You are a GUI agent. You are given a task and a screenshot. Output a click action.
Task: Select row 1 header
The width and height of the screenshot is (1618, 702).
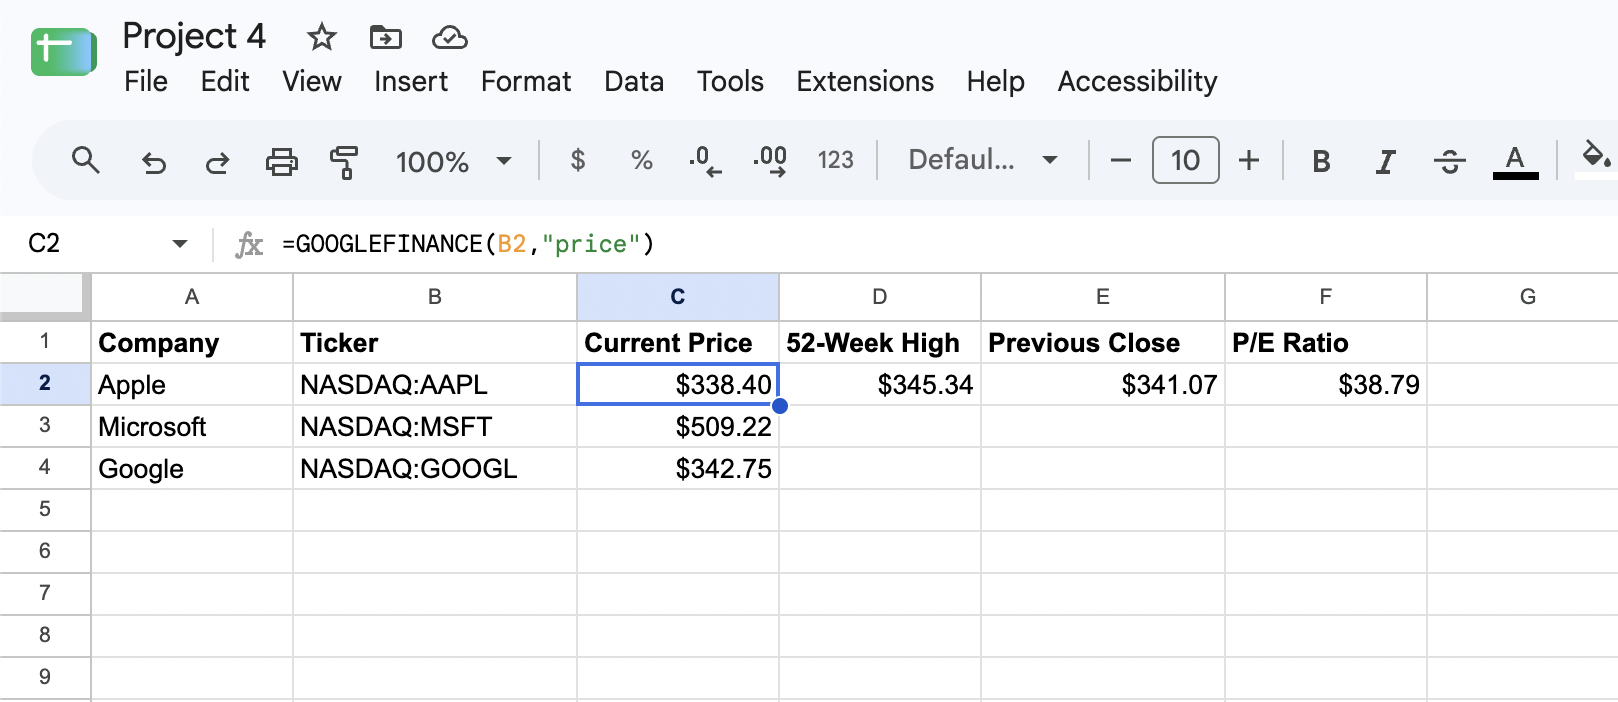coord(45,341)
